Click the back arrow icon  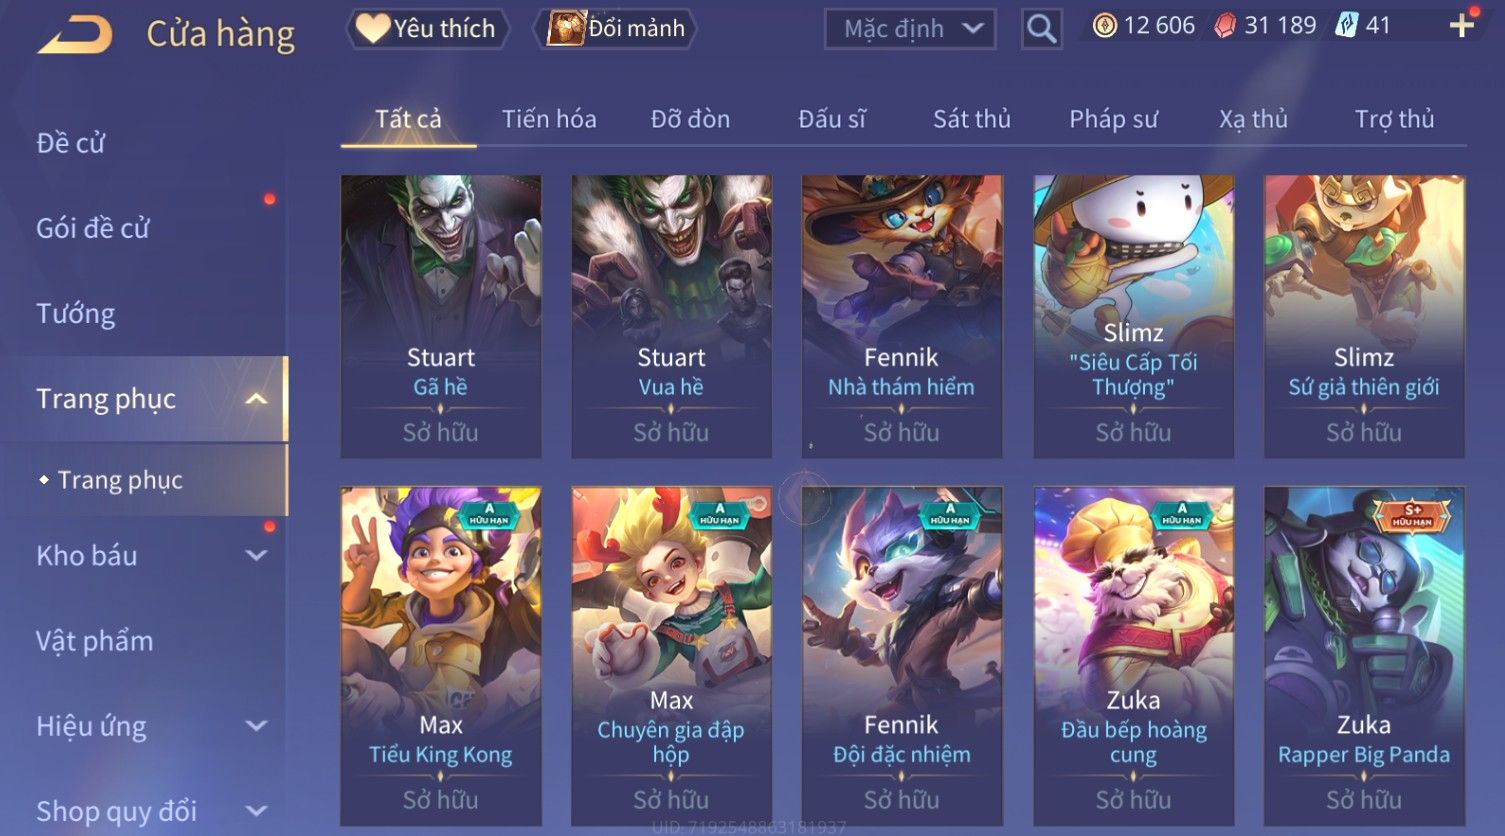[74, 35]
